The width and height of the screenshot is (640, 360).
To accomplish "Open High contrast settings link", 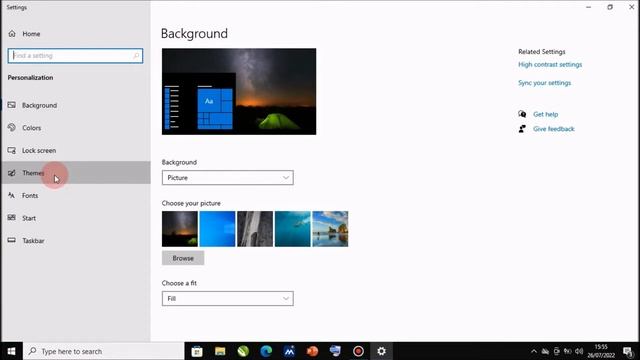I will click(x=550, y=64).
